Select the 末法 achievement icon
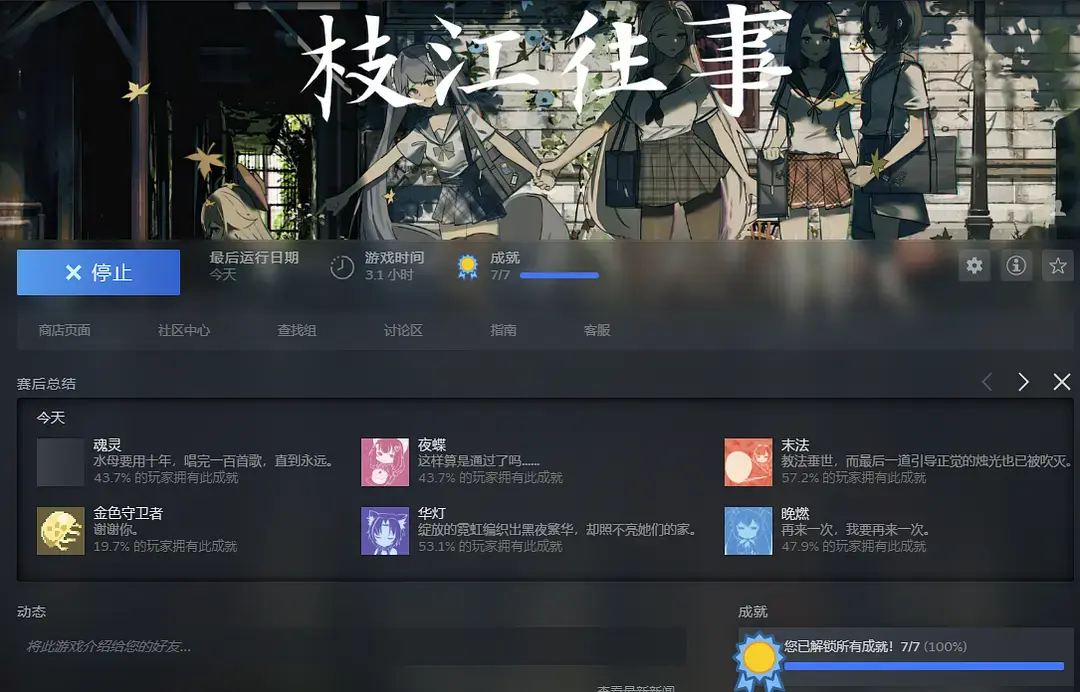 point(748,461)
